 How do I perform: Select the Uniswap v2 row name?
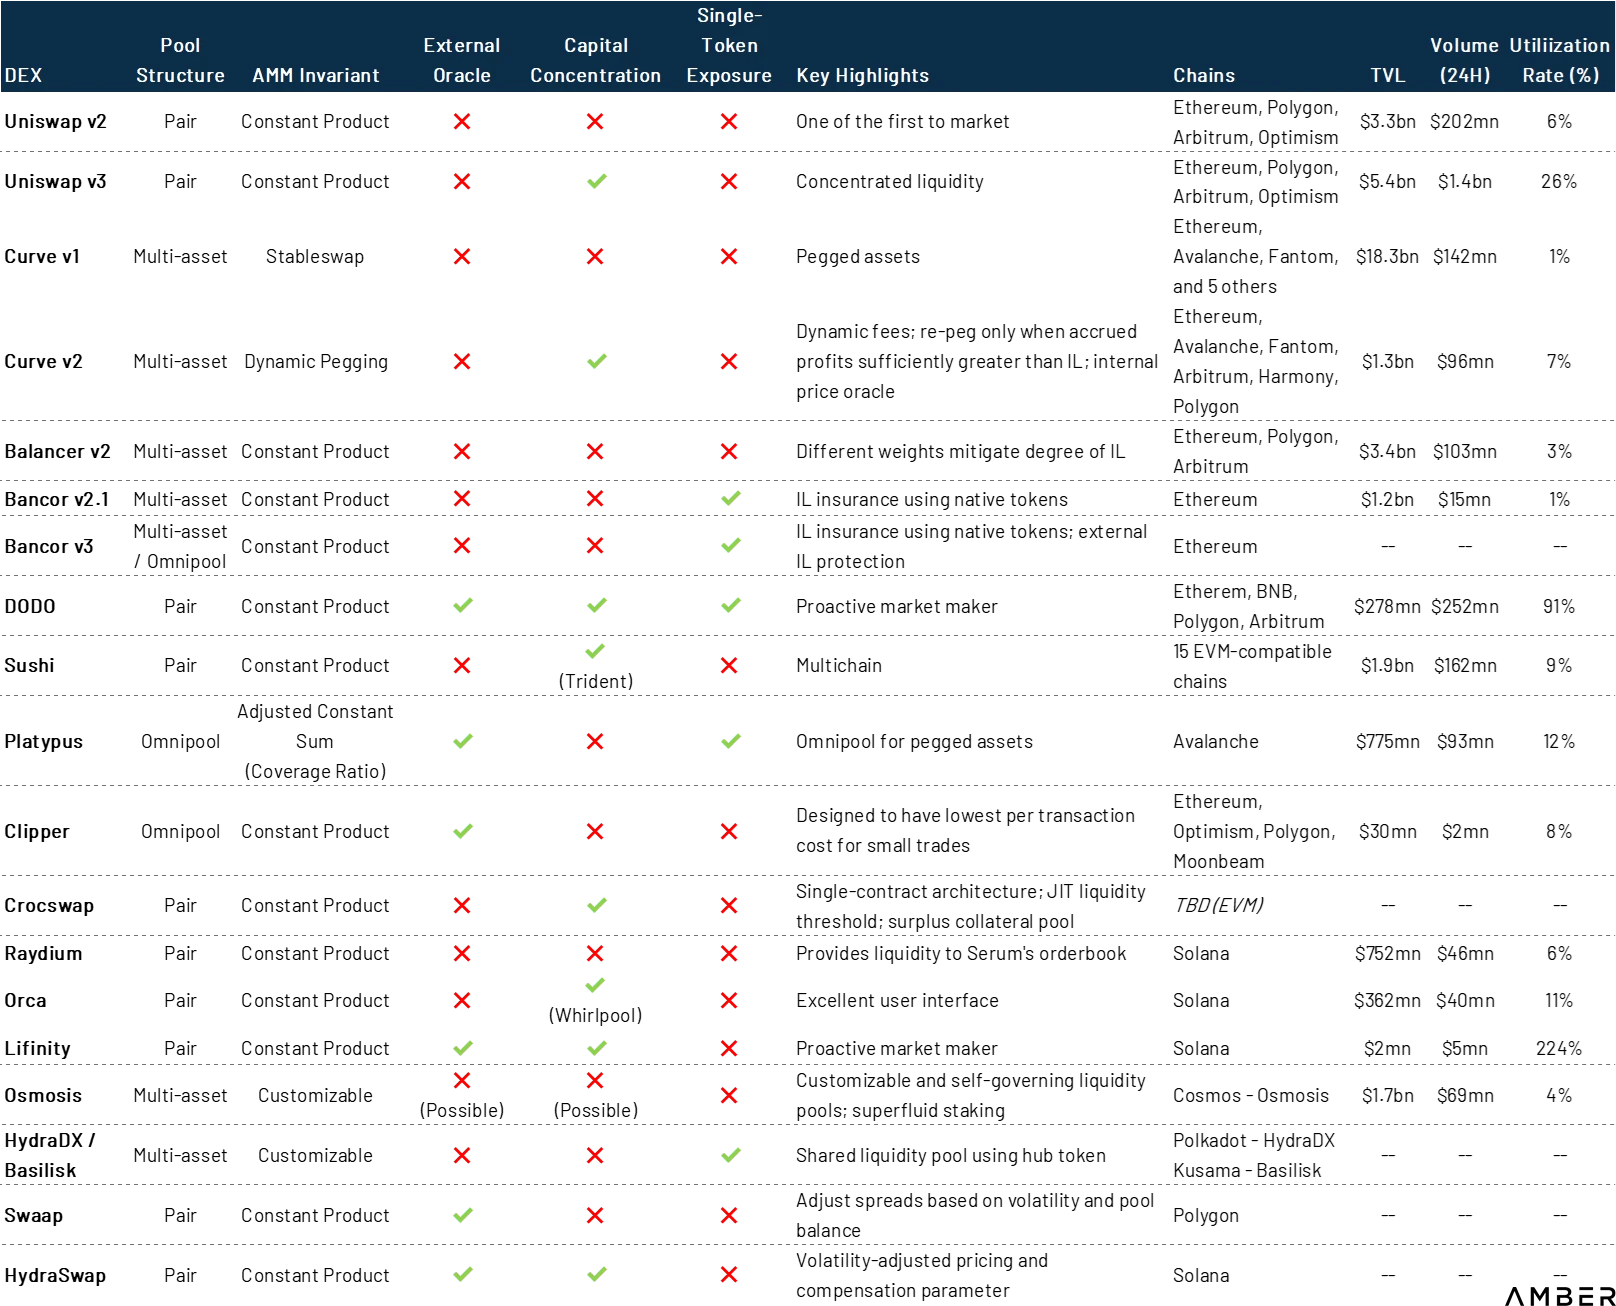coord(55,121)
